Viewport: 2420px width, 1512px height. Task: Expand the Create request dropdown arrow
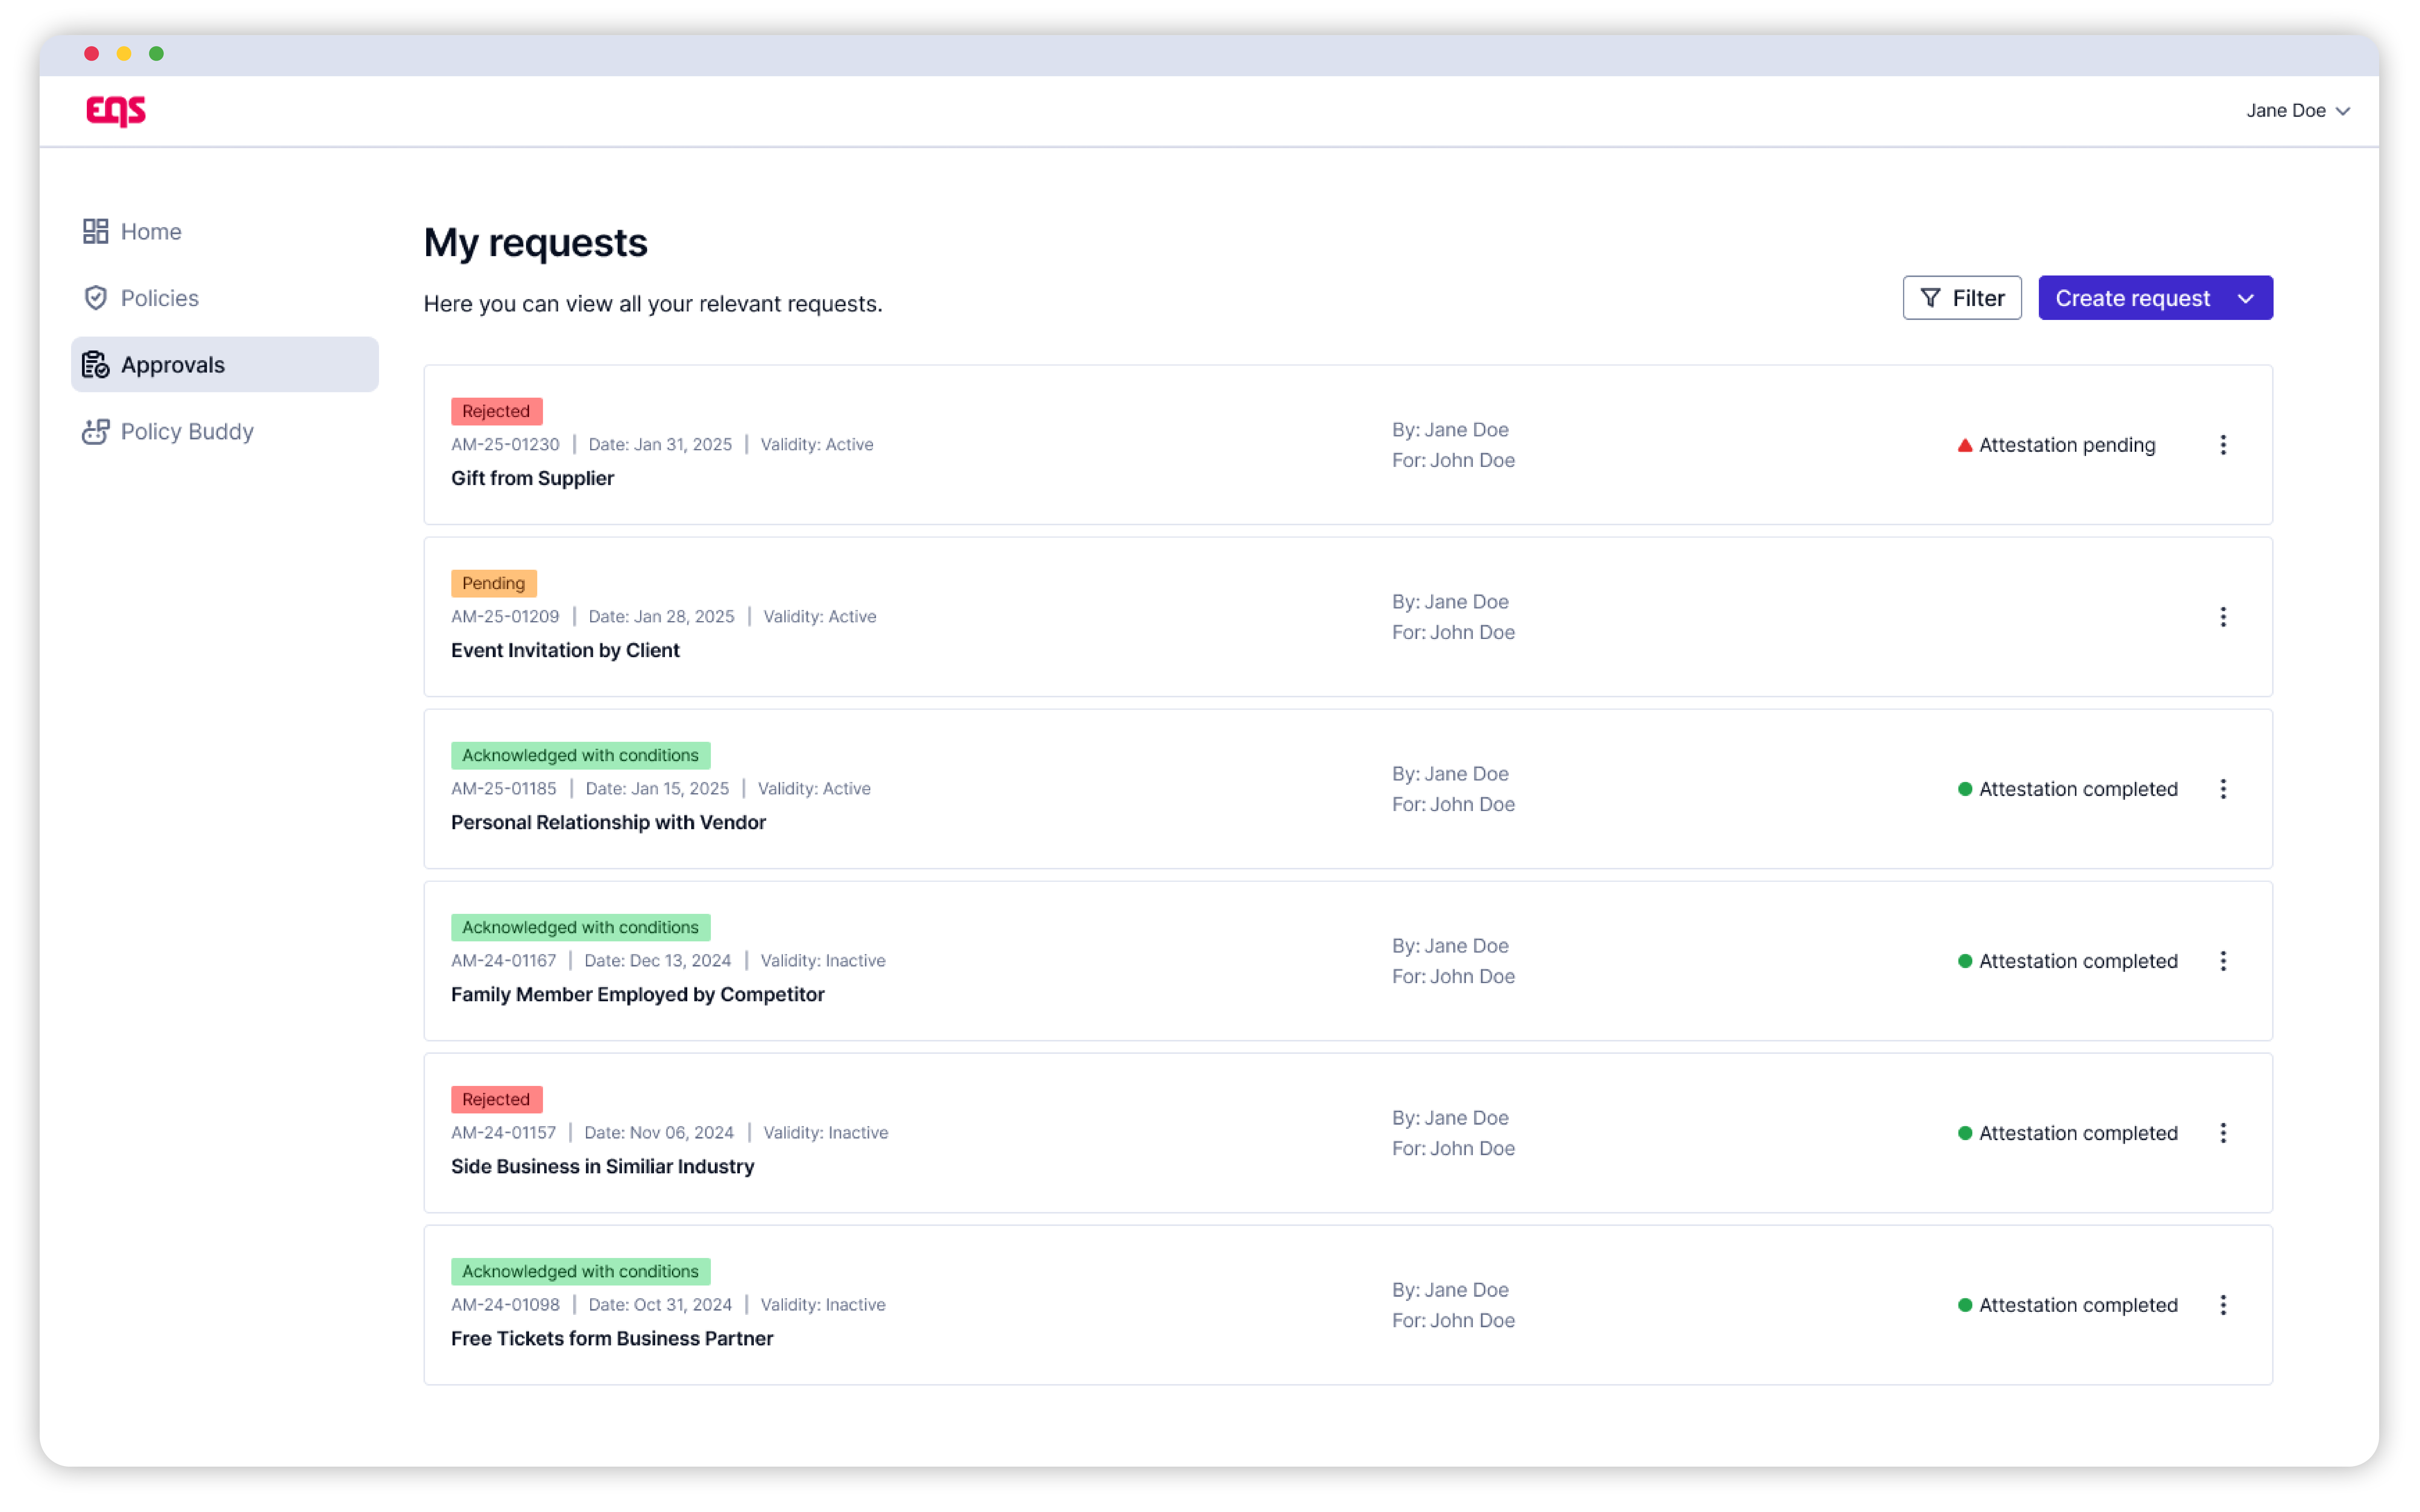pyautogui.click(x=2246, y=299)
